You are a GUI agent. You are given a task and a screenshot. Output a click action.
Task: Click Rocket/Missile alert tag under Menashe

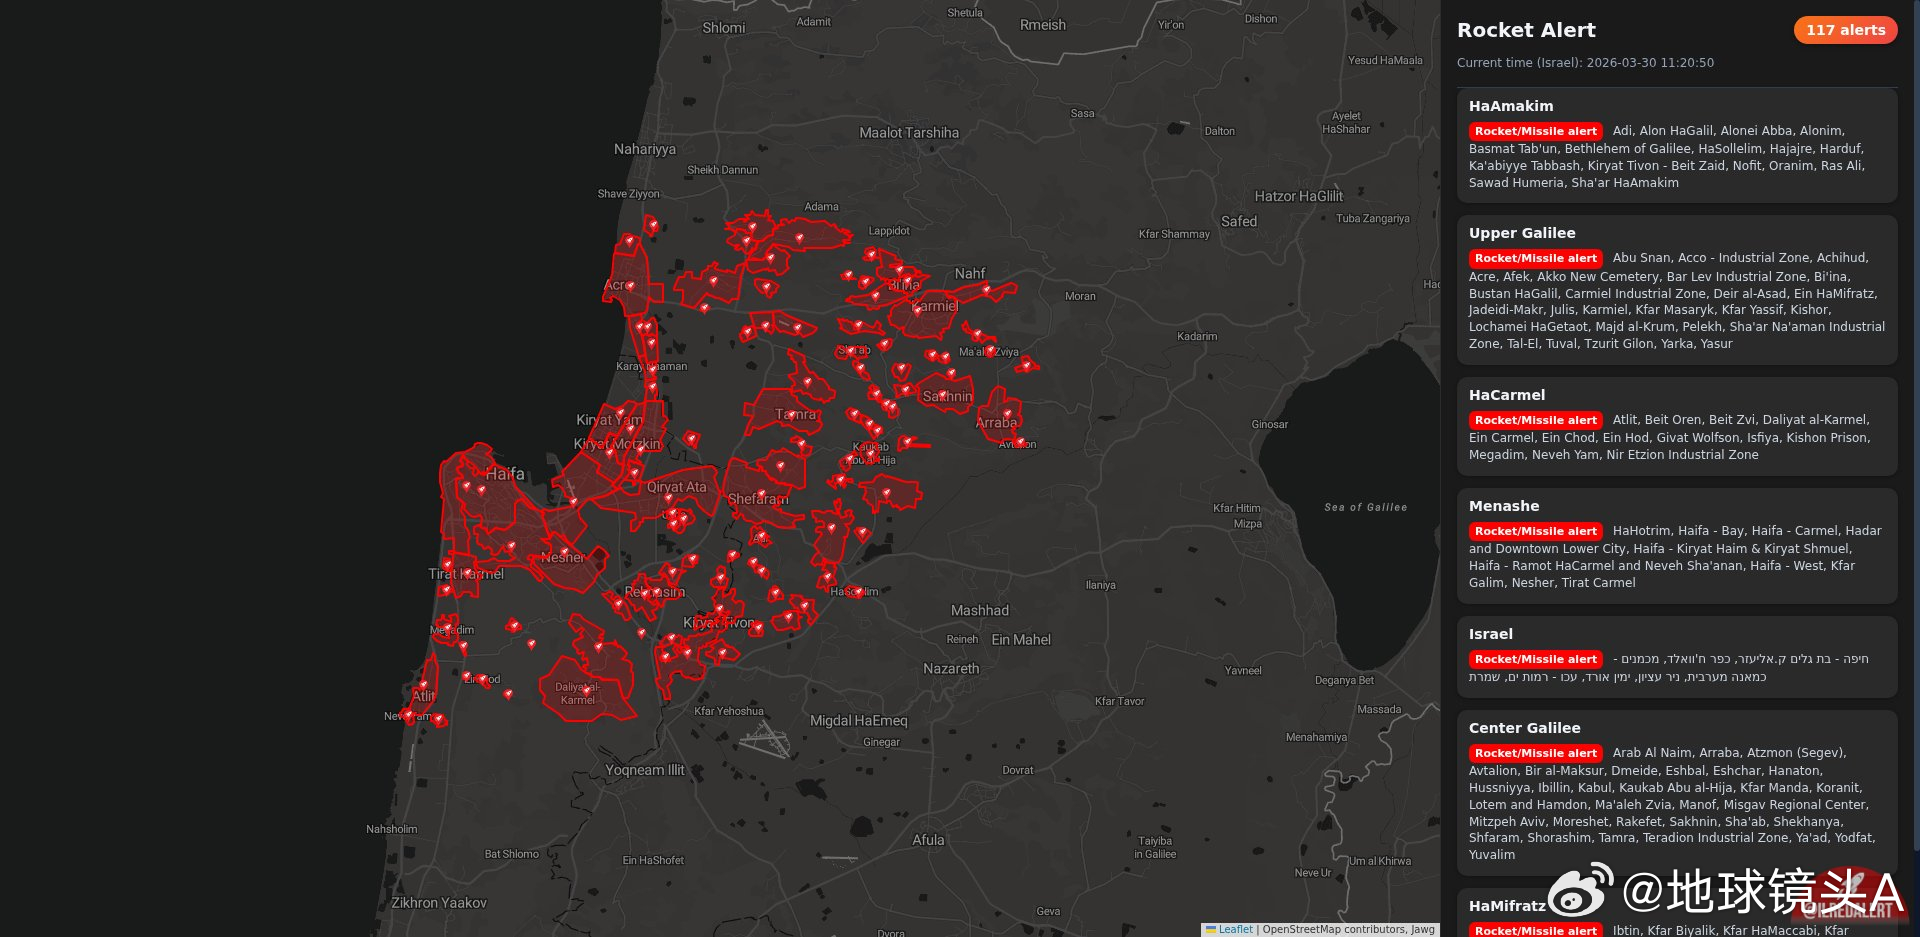1535,531
